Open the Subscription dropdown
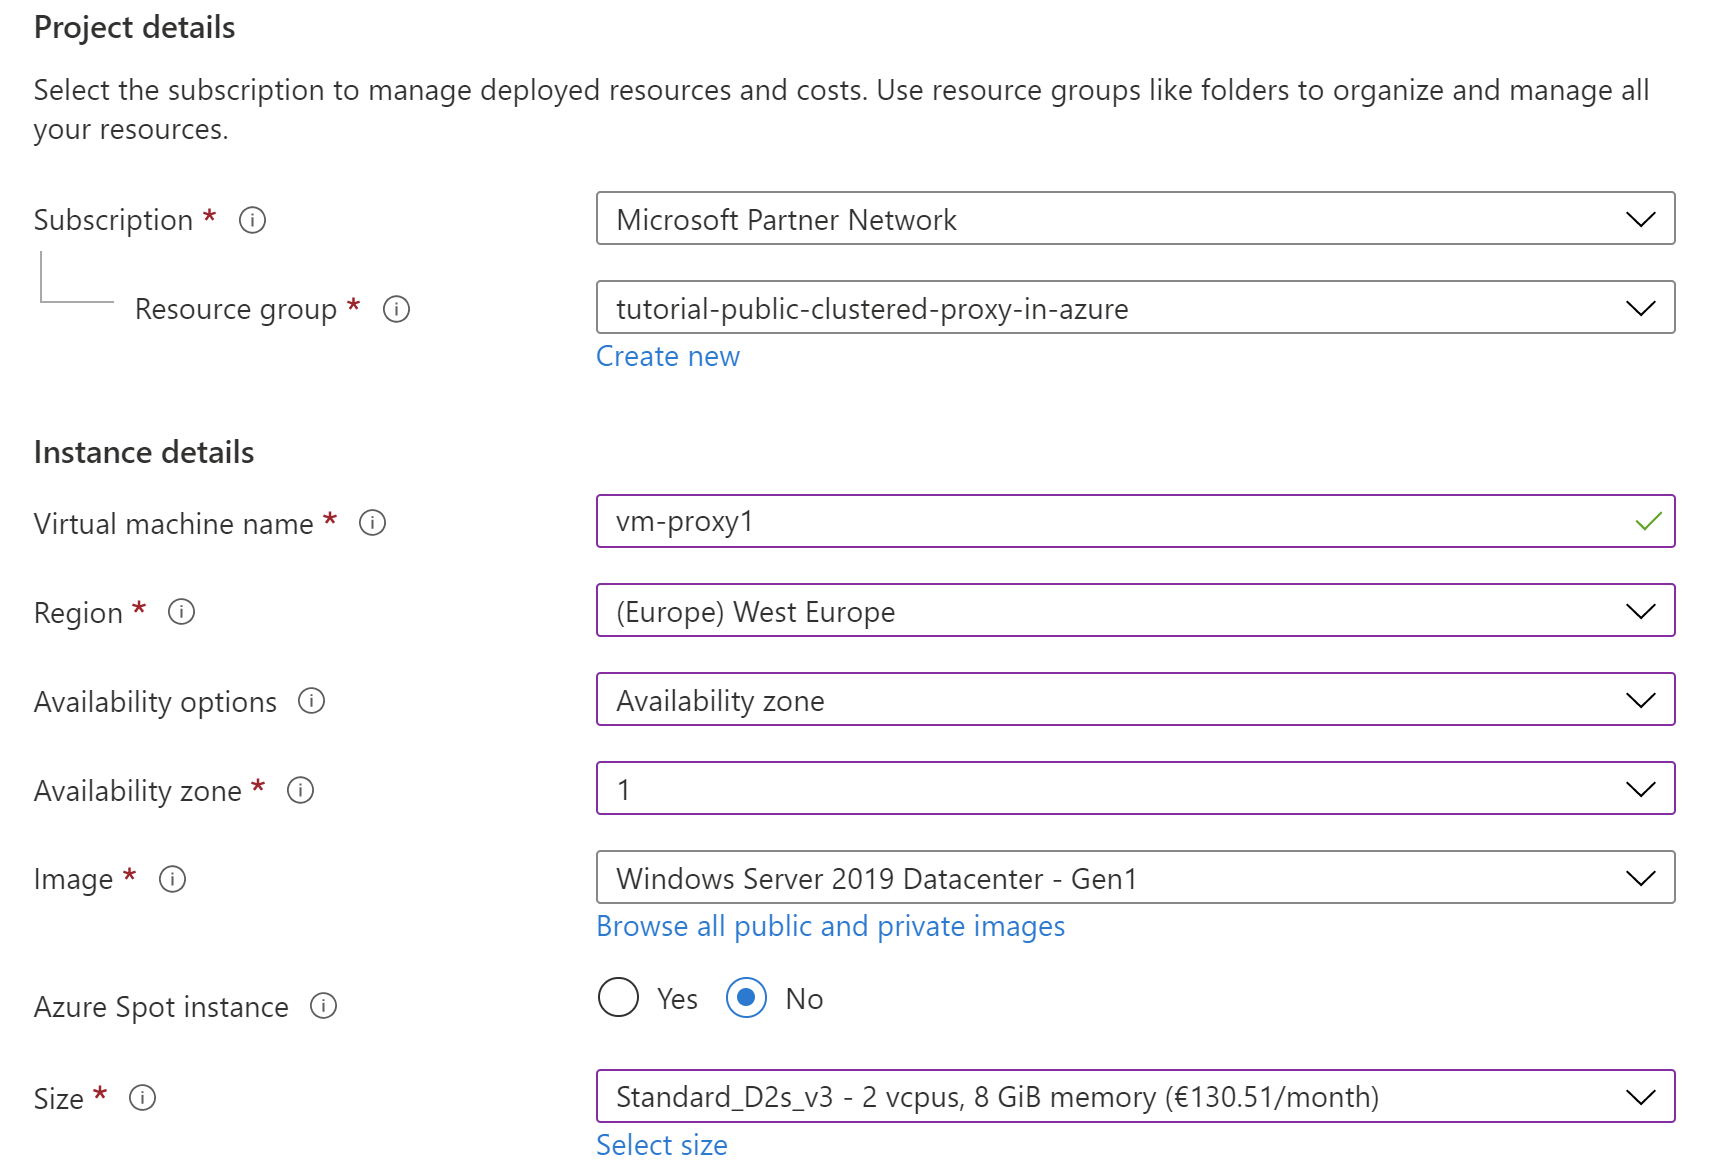This screenshot has height=1165, width=1717. [x=1639, y=219]
